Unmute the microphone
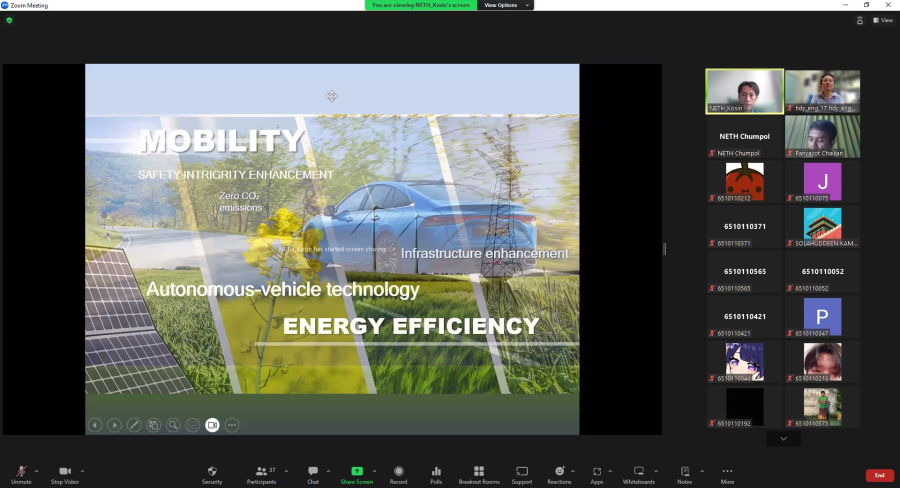This screenshot has width=900, height=488. (x=21, y=471)
